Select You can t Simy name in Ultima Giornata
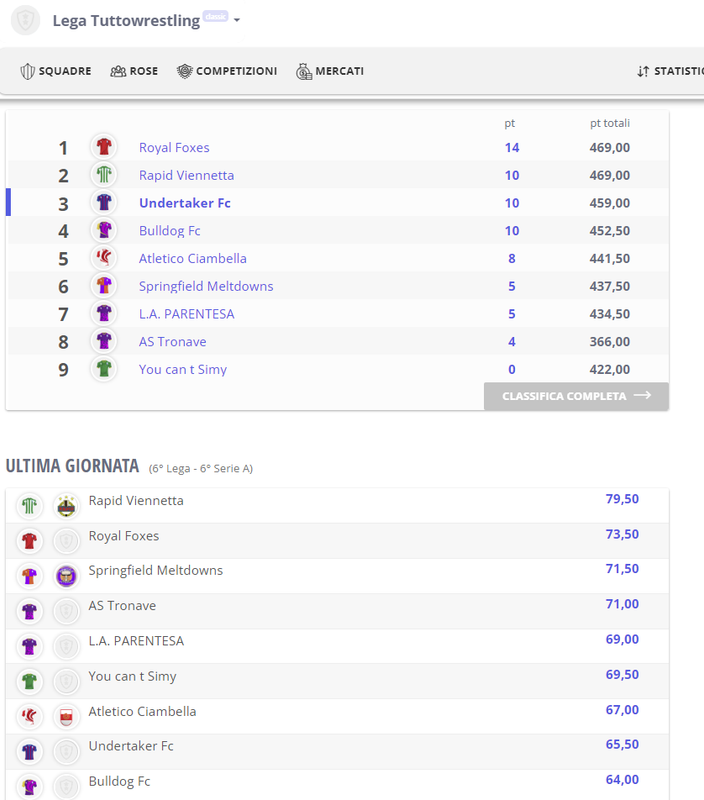Screen dimensions: 704x800 132,677
